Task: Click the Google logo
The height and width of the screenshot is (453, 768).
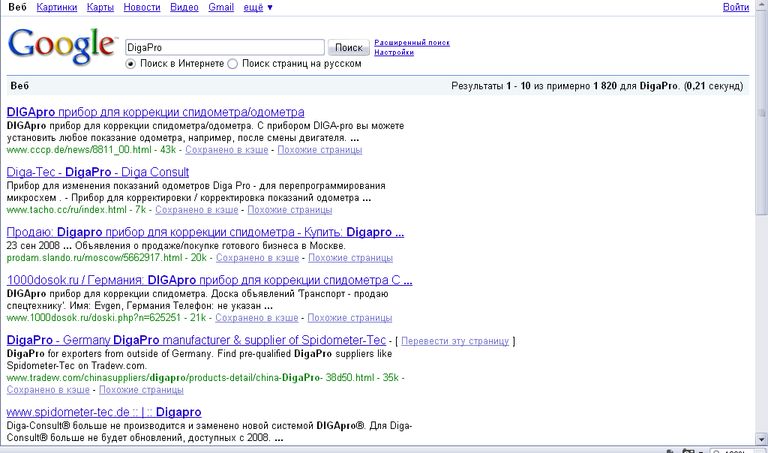Action: tap(62, 46)
